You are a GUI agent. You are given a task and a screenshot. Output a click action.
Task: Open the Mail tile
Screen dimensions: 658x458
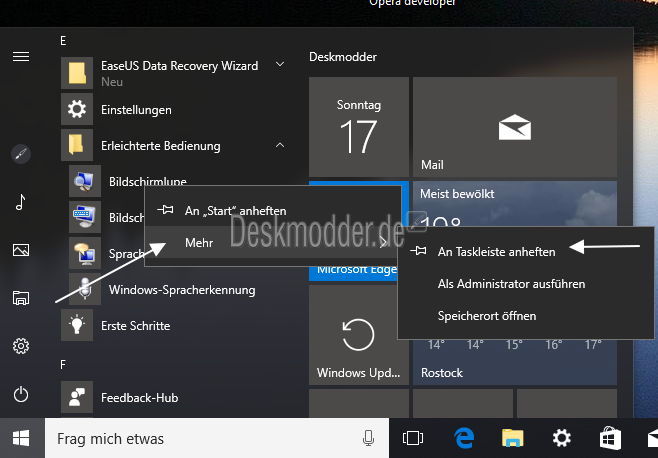pyautogui.click(x=515, y=127)
